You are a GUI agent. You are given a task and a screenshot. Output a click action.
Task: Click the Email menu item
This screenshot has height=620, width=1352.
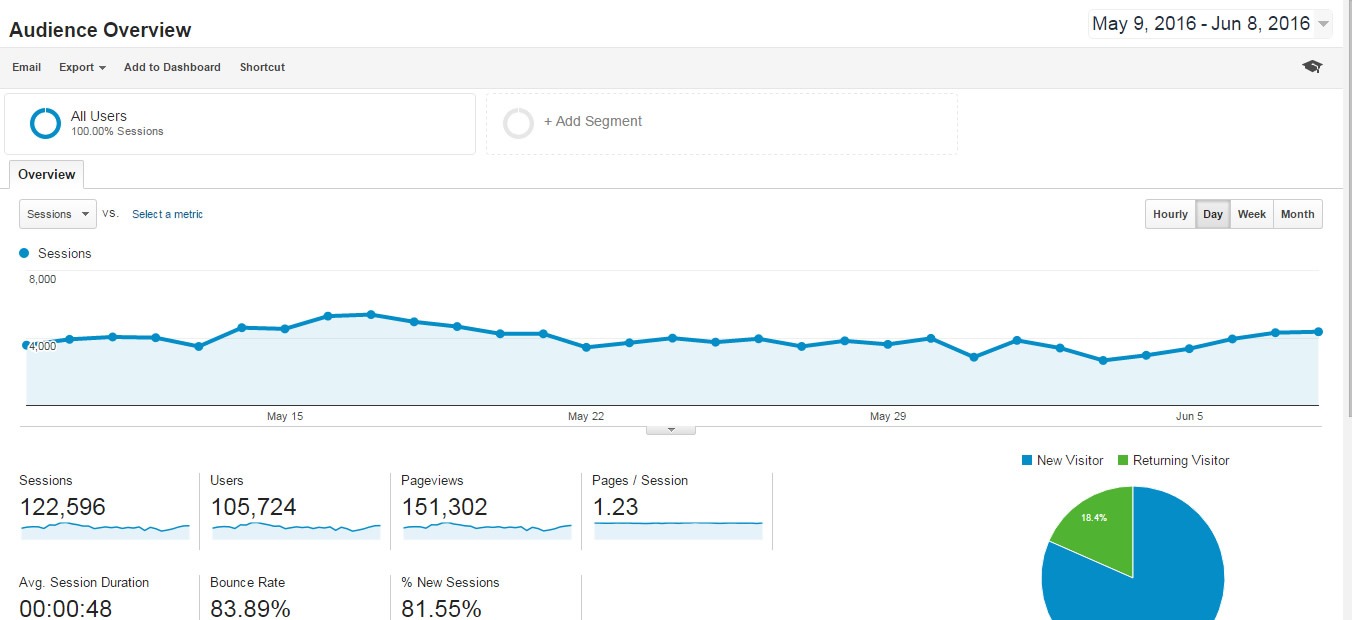(26, 67)
